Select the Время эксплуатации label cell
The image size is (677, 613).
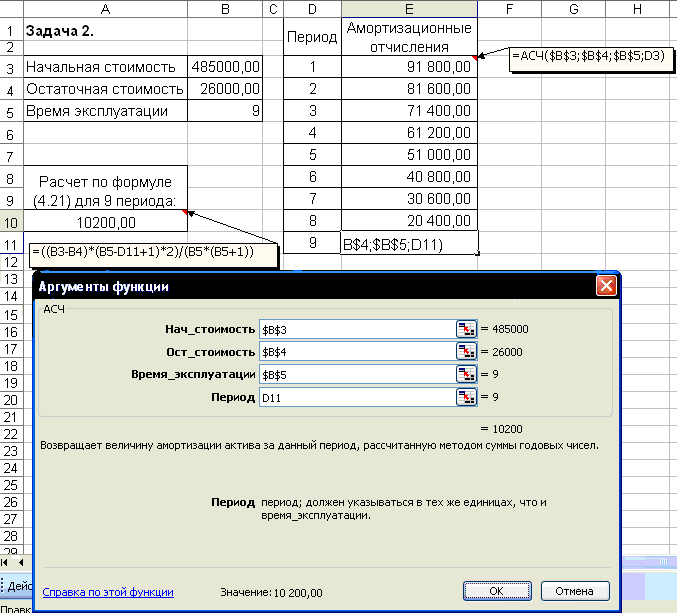coord(105,111)
